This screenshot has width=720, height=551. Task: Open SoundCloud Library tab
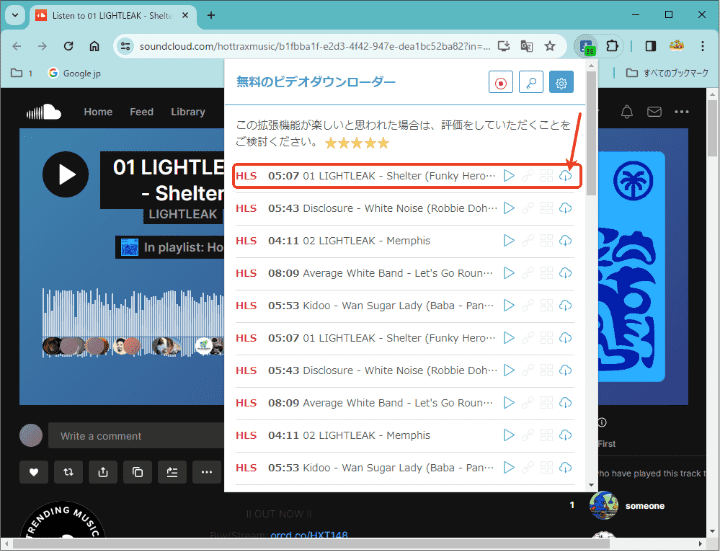[188, 112]
